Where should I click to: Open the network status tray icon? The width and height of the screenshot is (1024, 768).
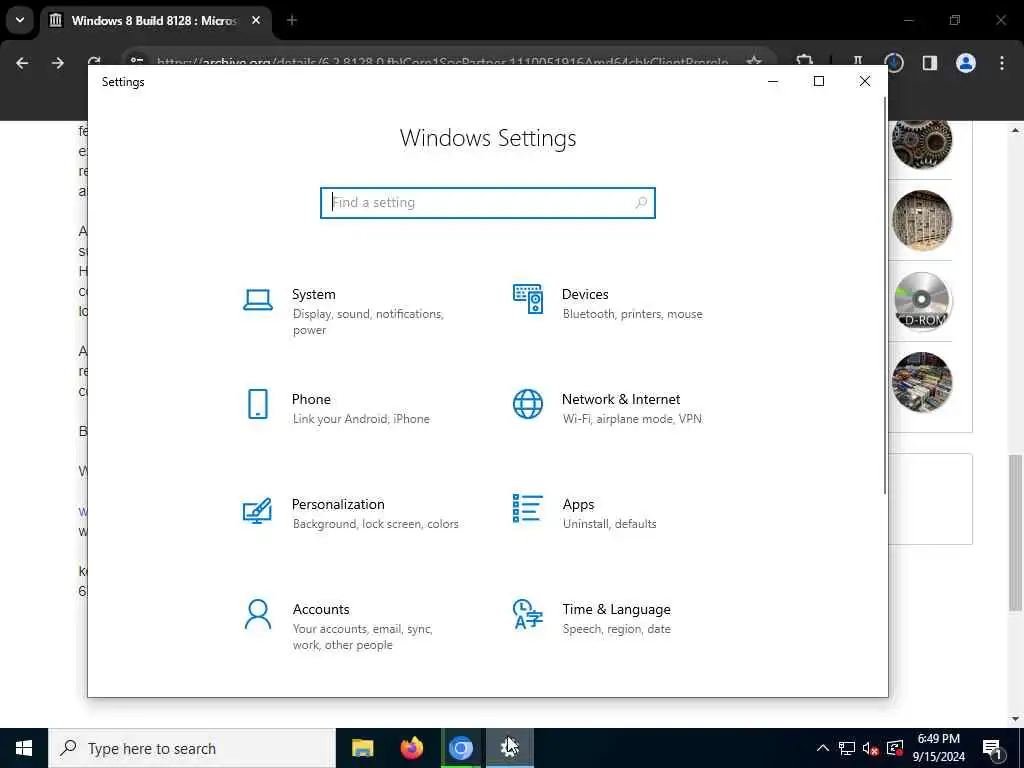pyautogui.click(x=847, y=748)
